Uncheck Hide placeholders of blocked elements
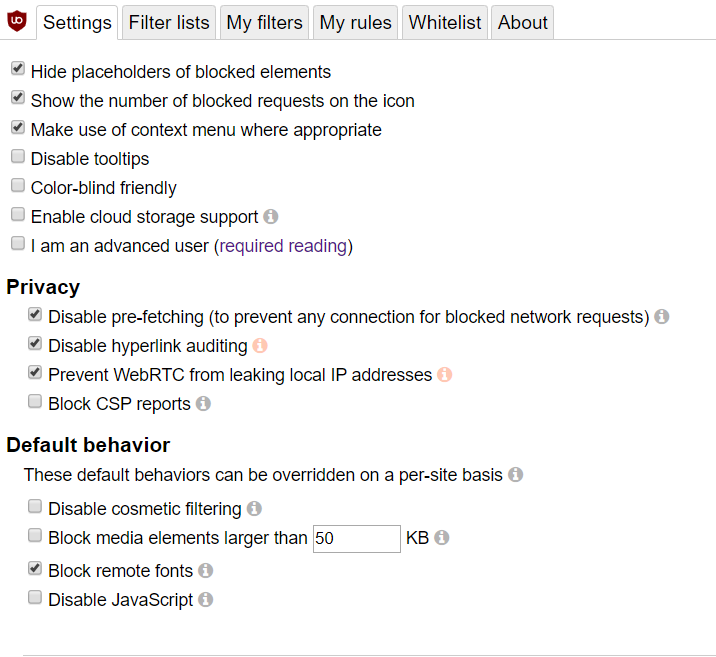The image size is (716, 657). coord(17,69)
